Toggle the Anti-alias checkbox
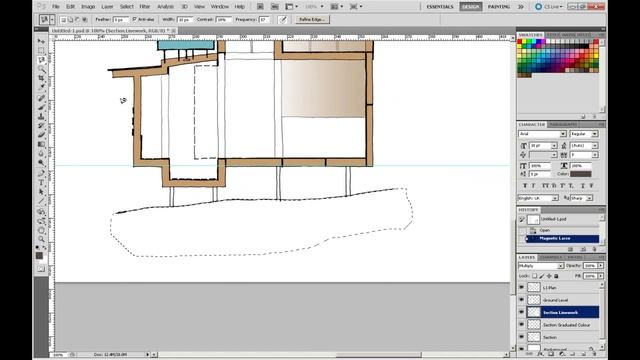 click(134, 19)
